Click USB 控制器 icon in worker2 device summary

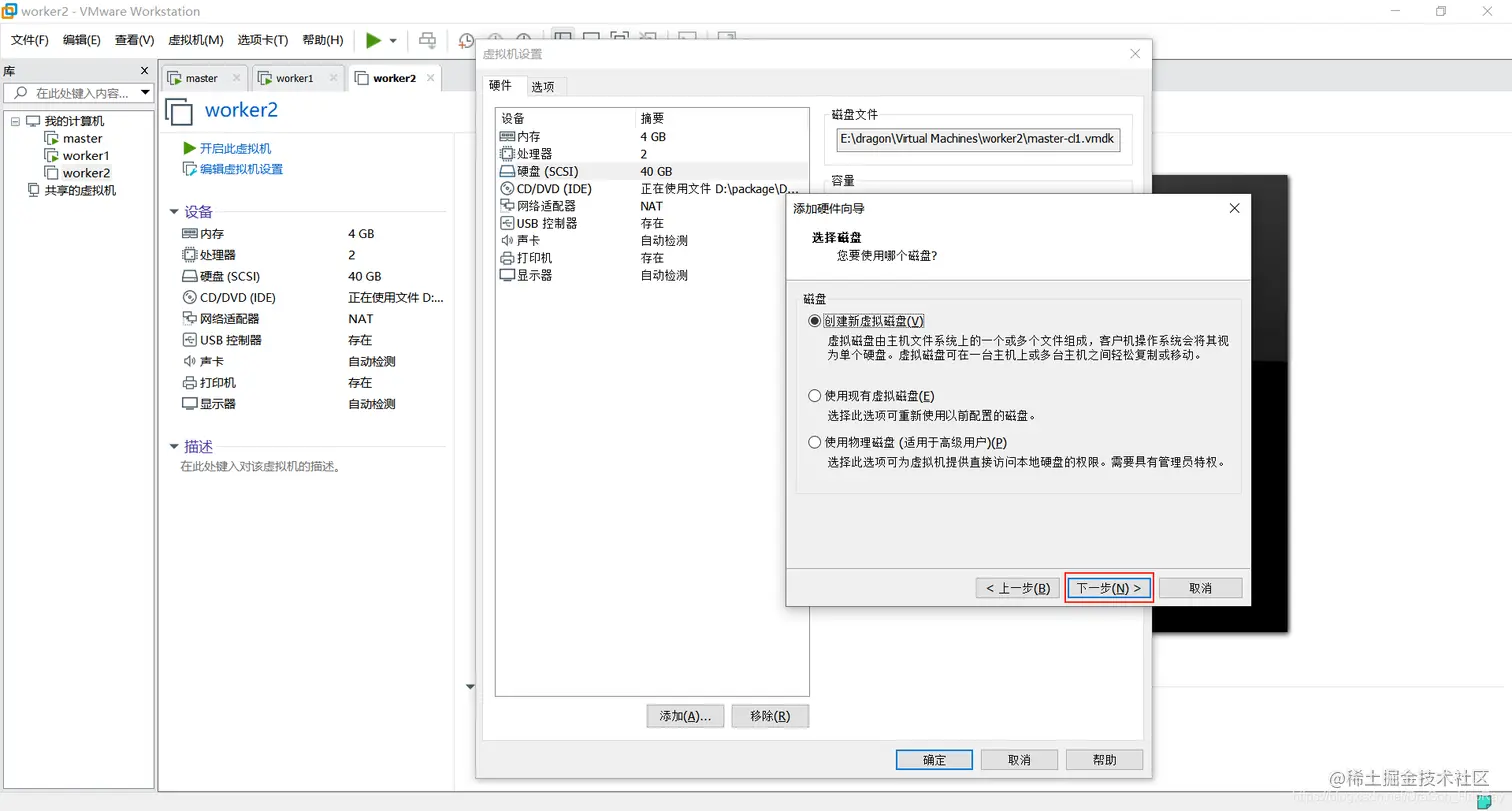[x=190, y=340]
